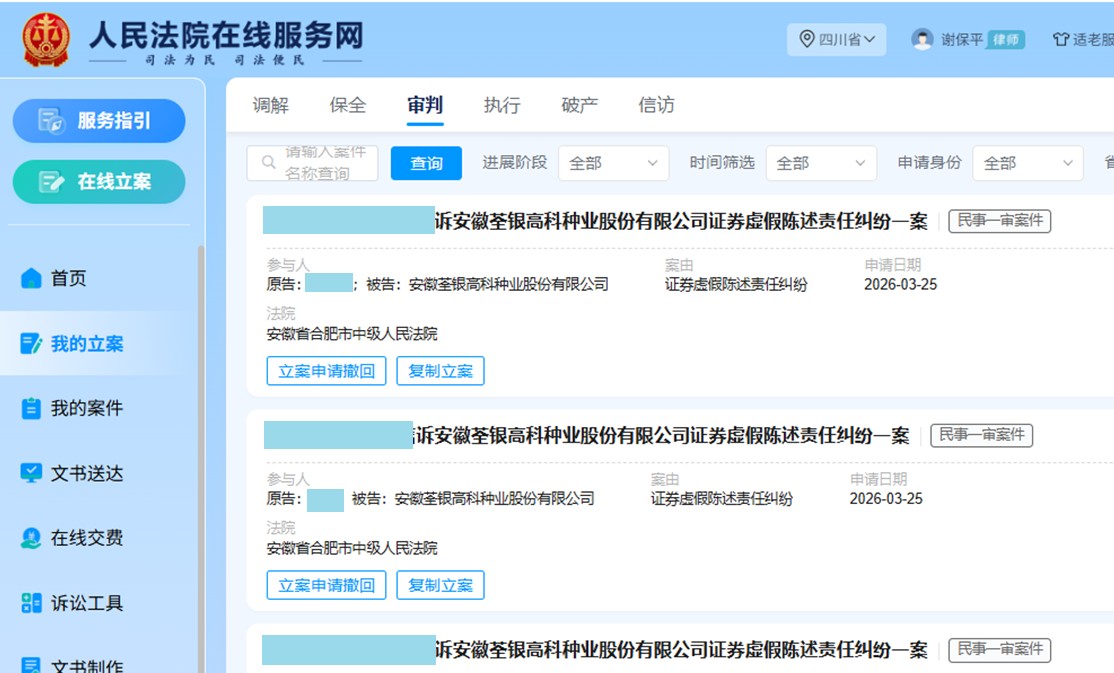Click the 诉讼工具 grid icon
The height and width of the screenshot is (673, 1114).
(x=31, y=603)
